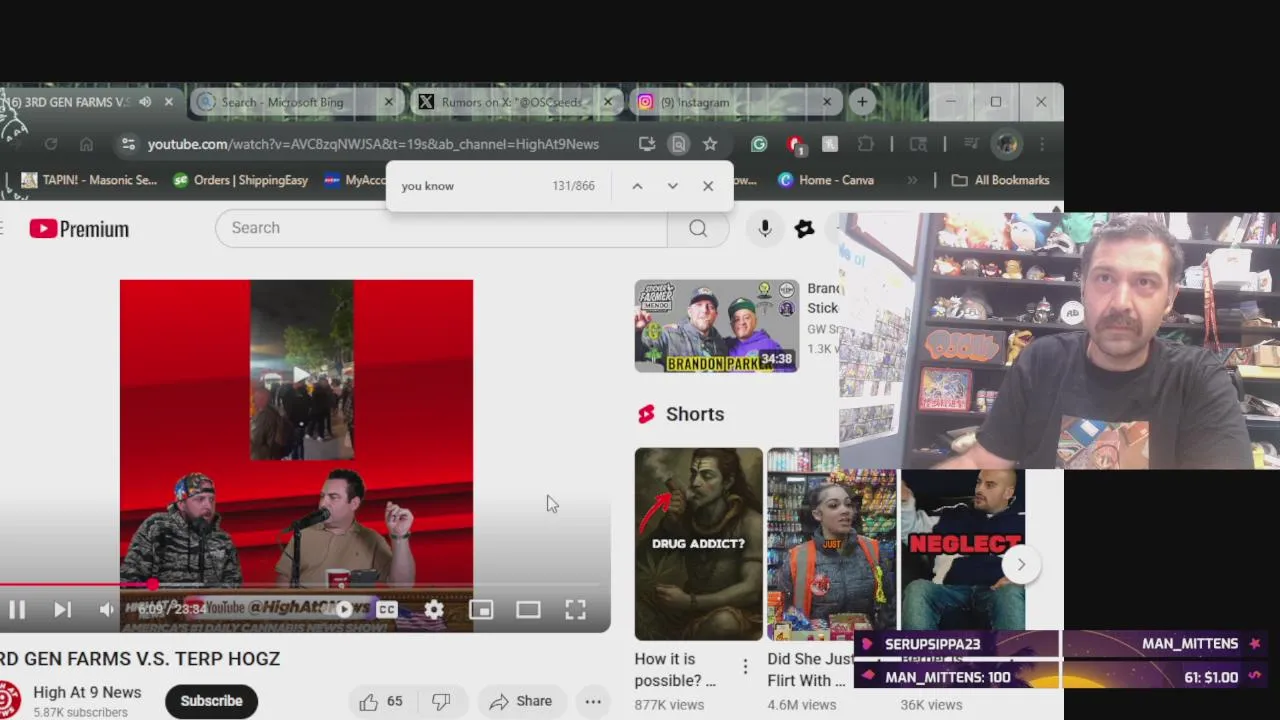Screen dimensions: 1280x720
Task: Focus the YouTube search box
Action: 441,228
